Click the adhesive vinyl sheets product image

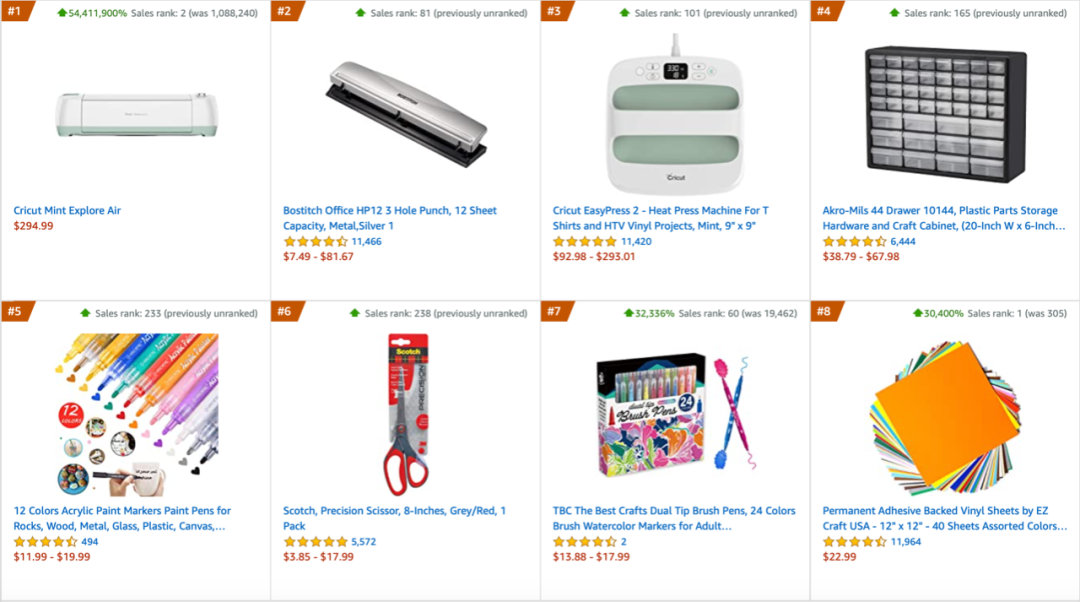[x=945, y=415]
